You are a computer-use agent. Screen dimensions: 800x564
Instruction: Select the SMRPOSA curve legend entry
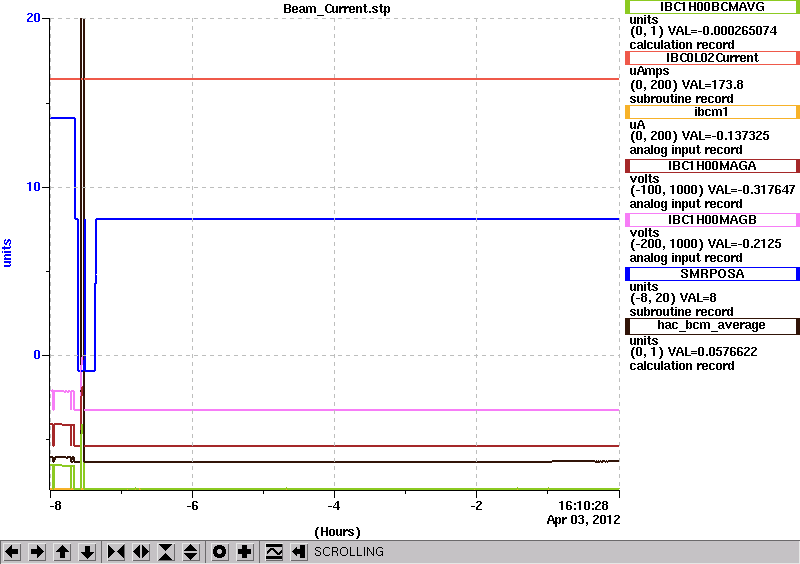[712, 274]
